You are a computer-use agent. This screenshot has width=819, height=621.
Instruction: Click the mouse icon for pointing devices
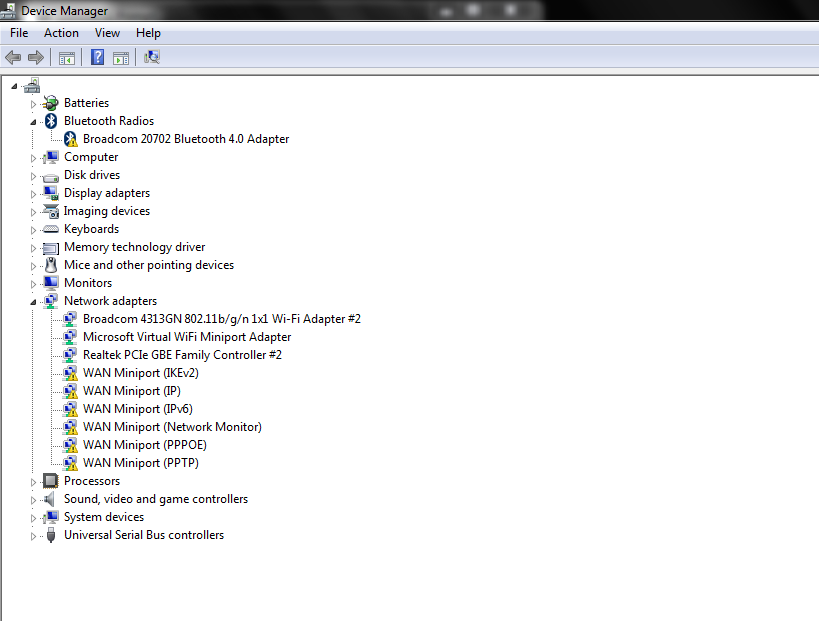[51, 265]
